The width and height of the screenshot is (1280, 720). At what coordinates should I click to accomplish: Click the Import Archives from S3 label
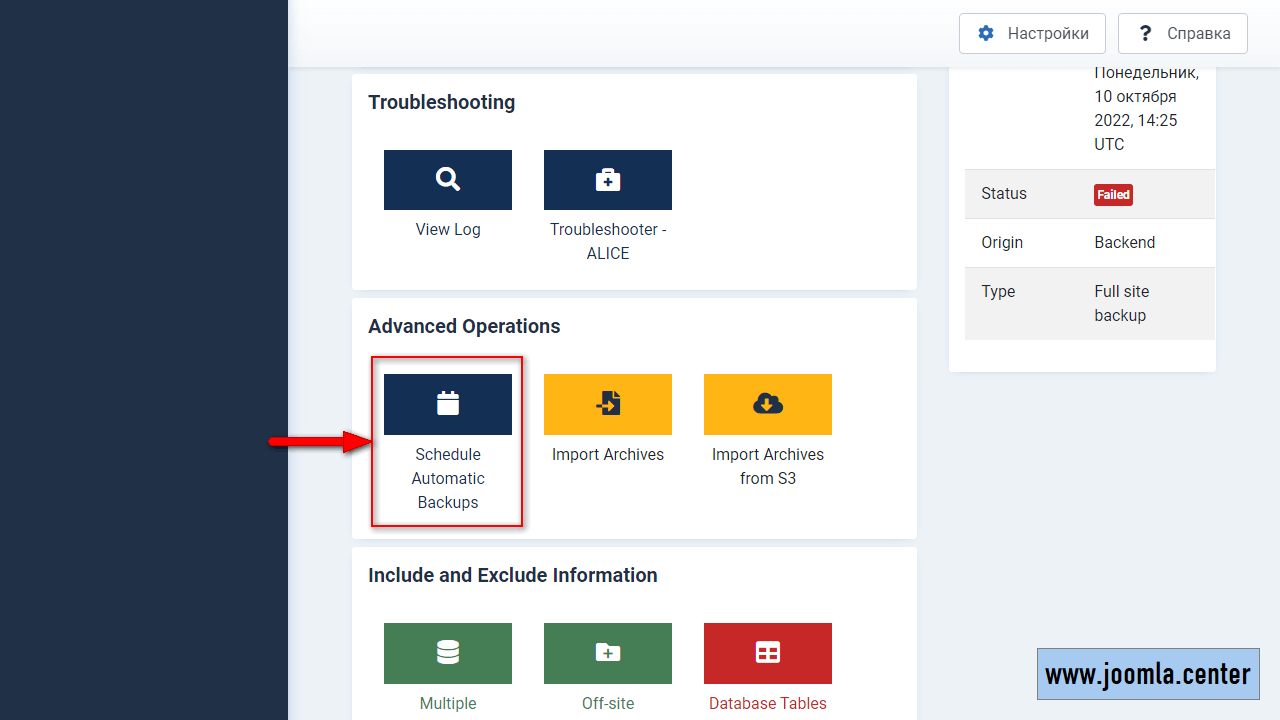pos(768,466)
